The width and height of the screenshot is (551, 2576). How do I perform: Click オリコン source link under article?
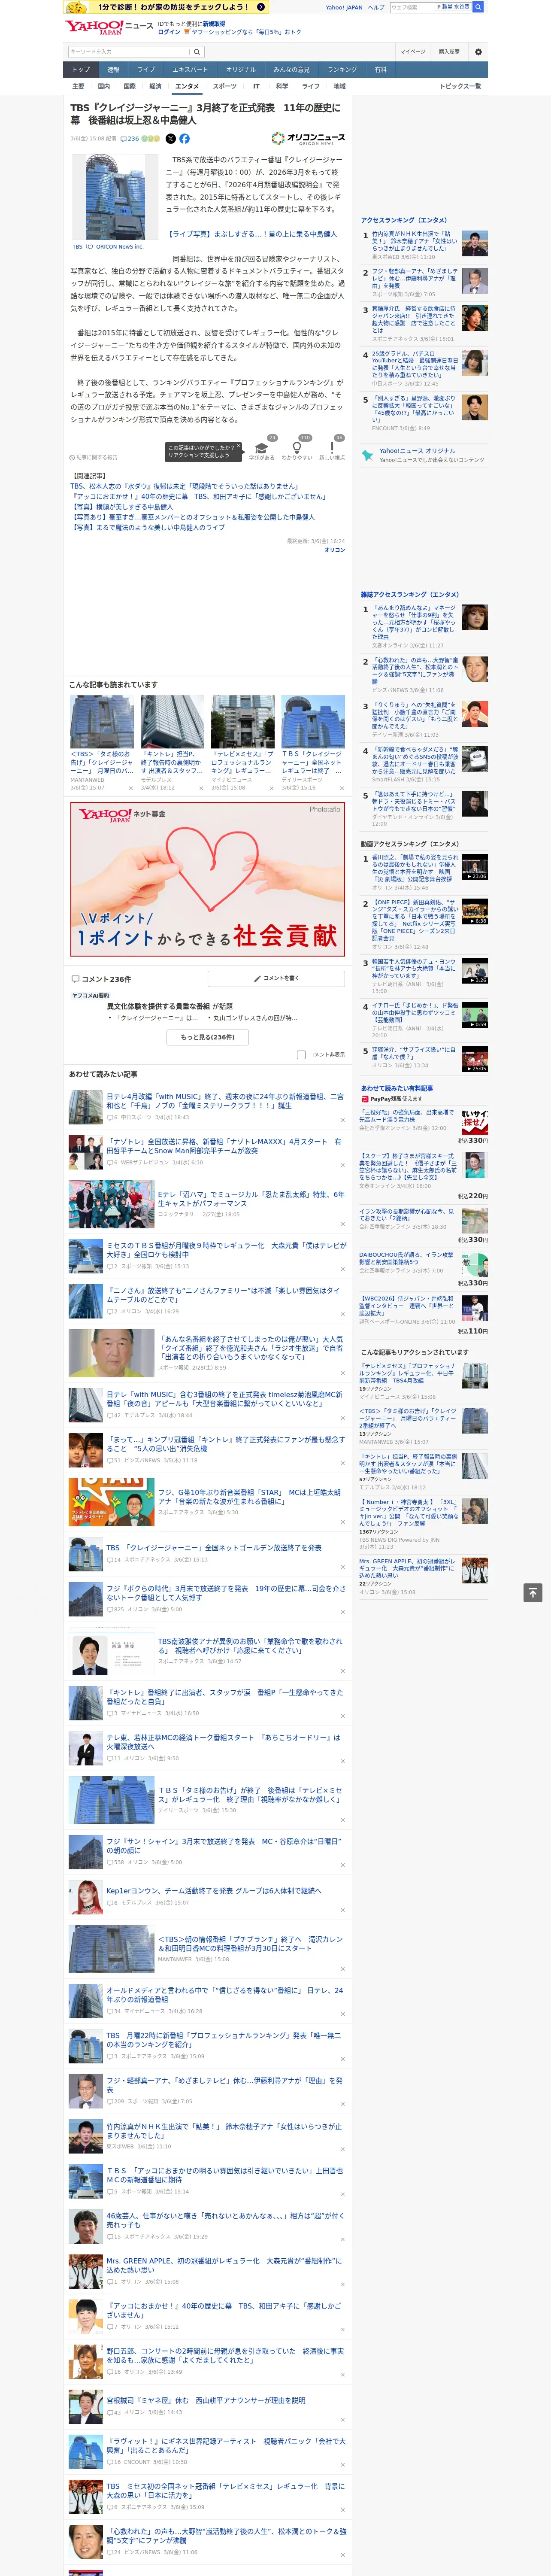[335, 550]
